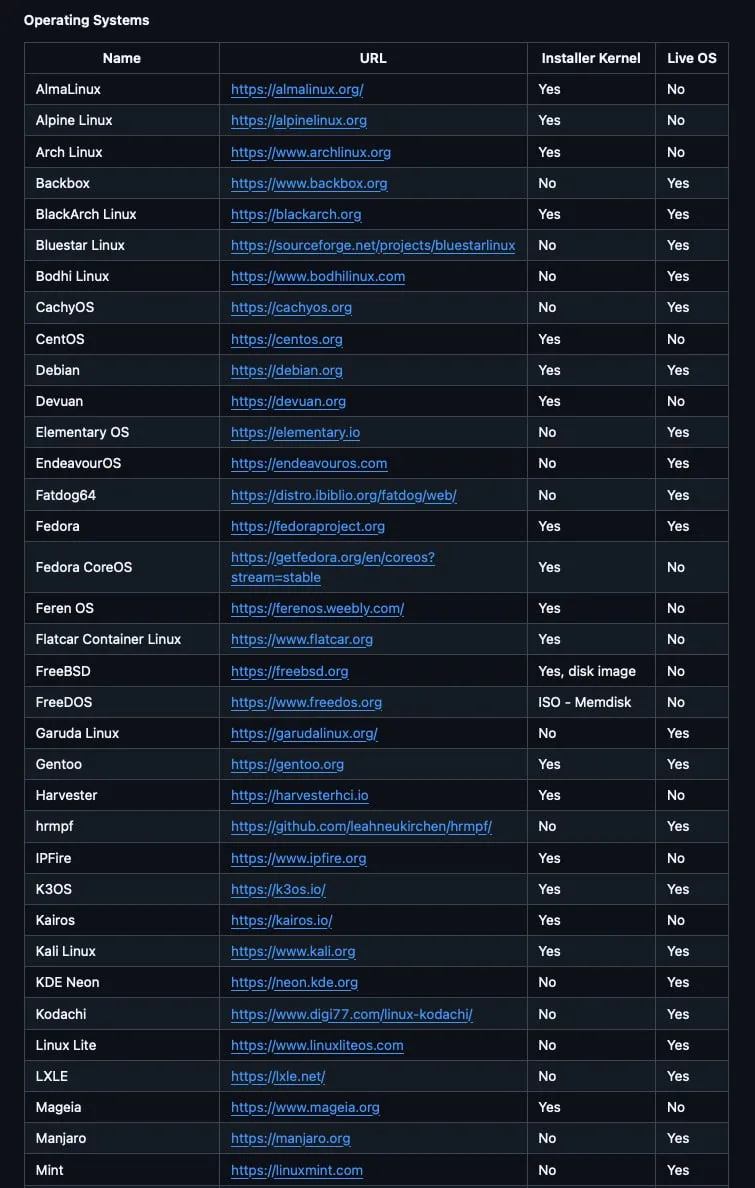Visit the cachyos.org link

[x=291, y=307]
